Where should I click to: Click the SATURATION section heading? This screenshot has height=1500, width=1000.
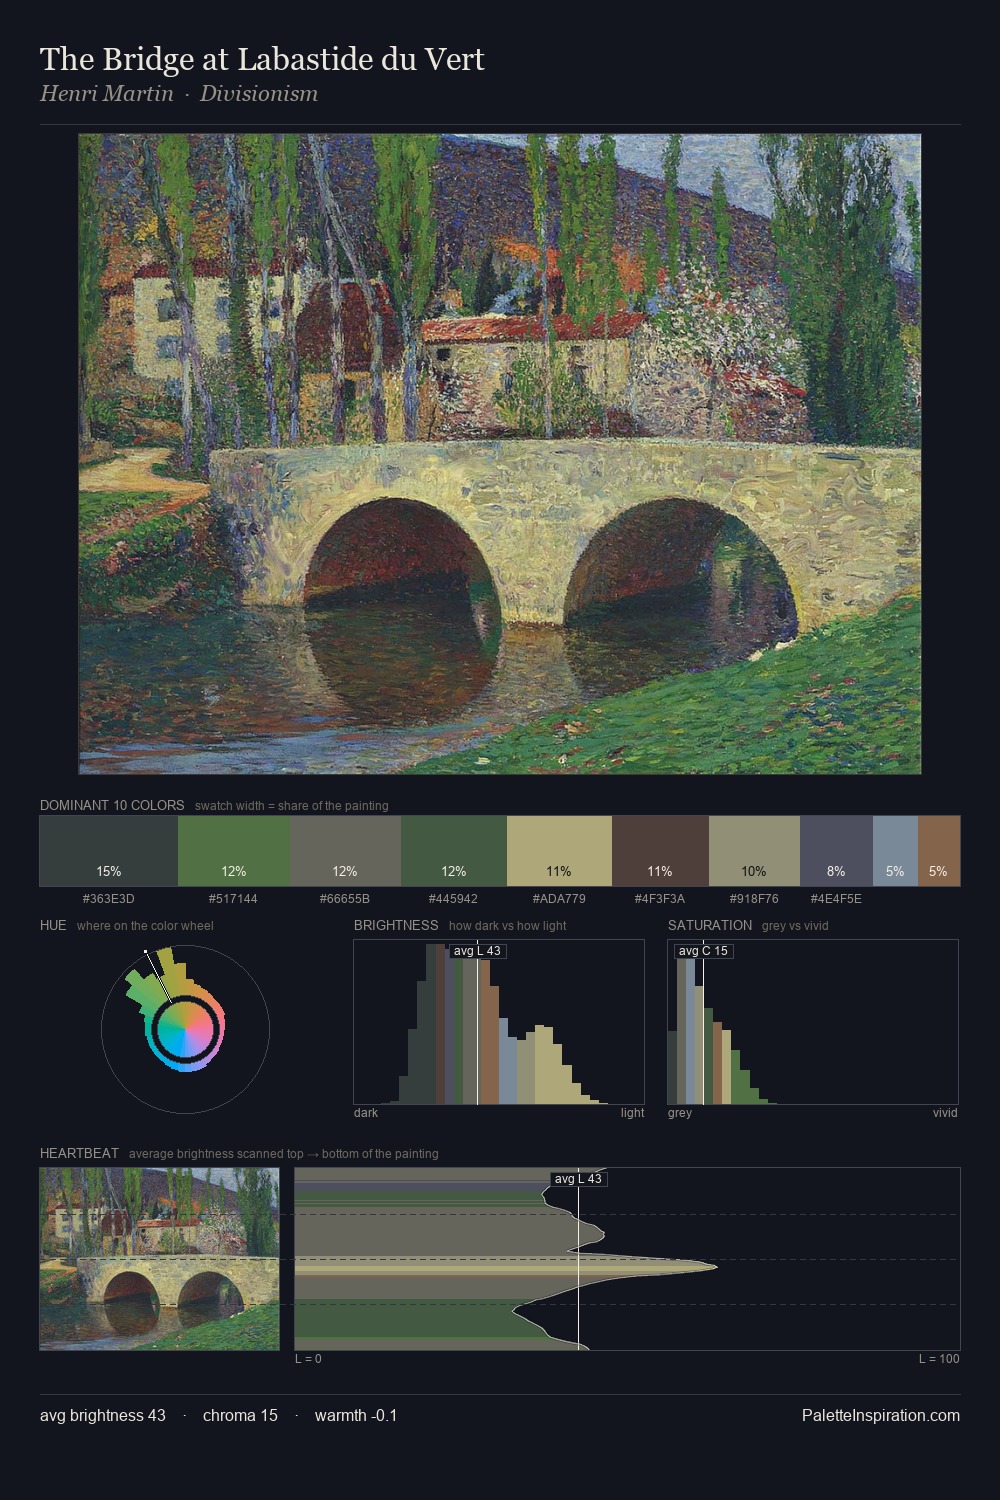click(710, 925)
